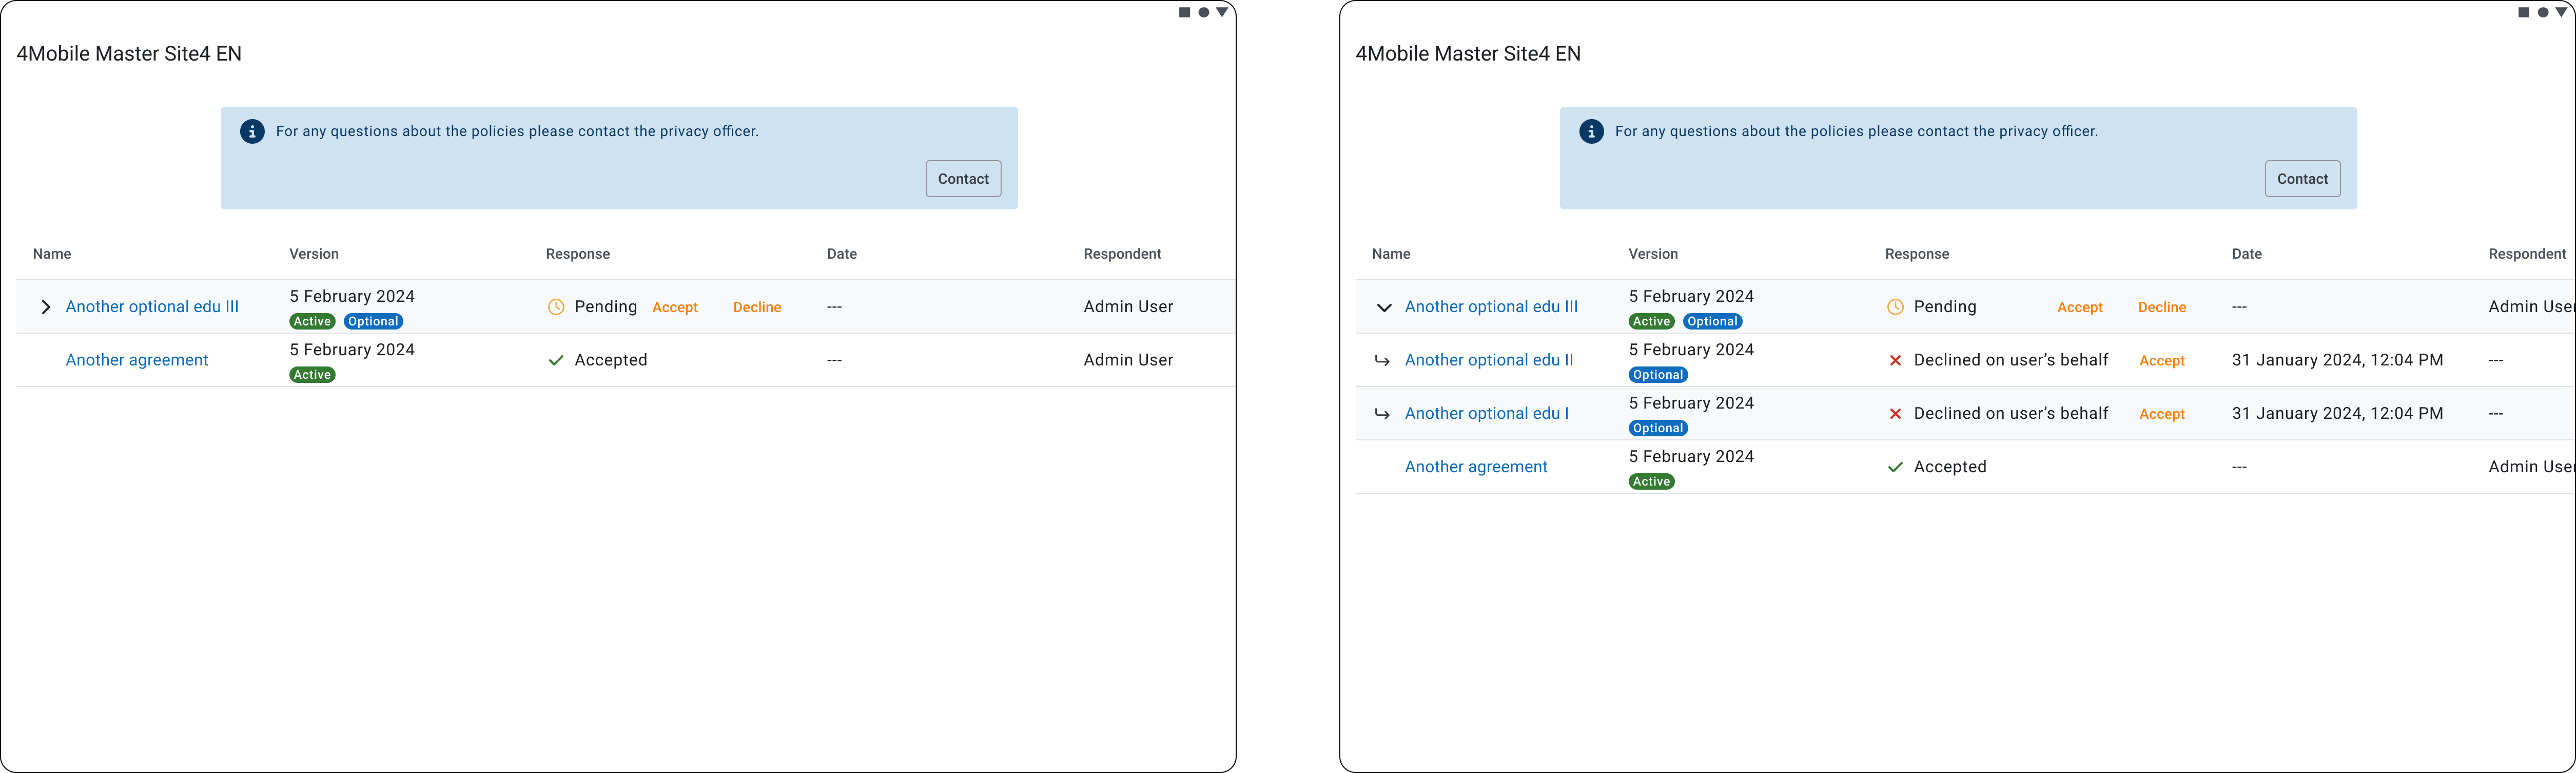Accept Another optional edu III in right window
The width and height of the screenshot is (2576, 773).
[x=2080, y=307]
